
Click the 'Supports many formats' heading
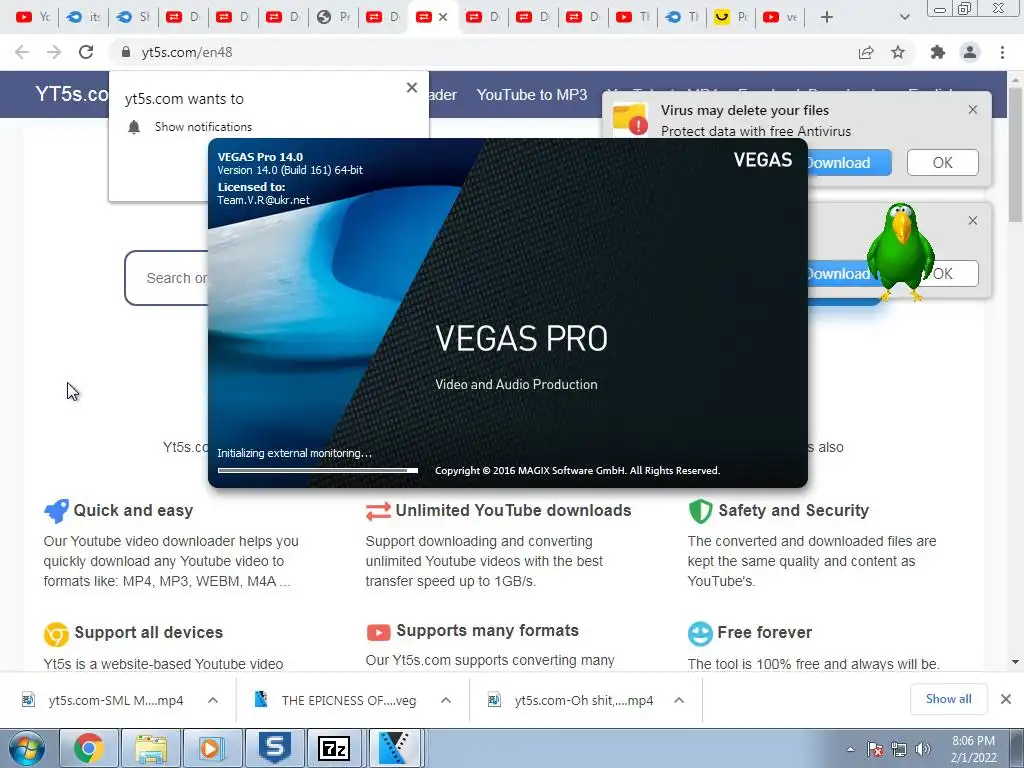click(487, 630)
